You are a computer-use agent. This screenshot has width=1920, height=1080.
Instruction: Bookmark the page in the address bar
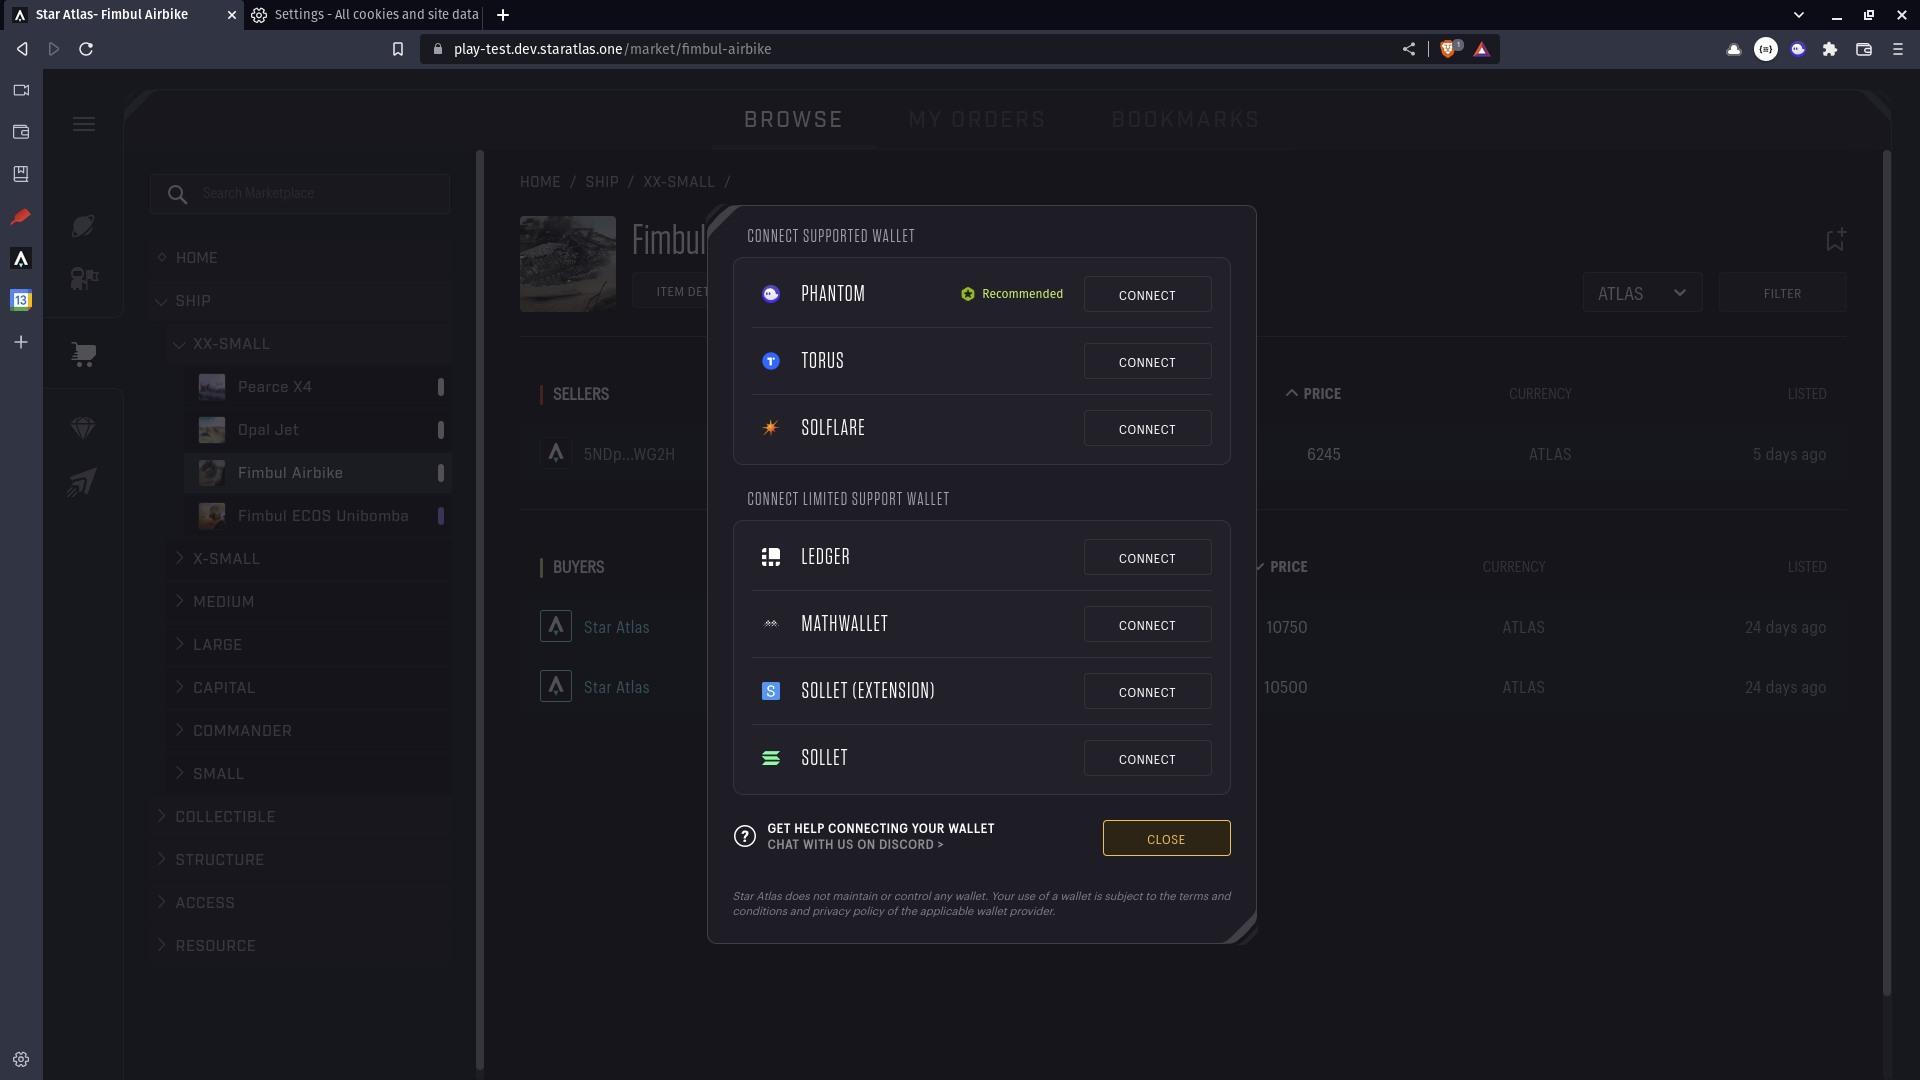[398, 49]
